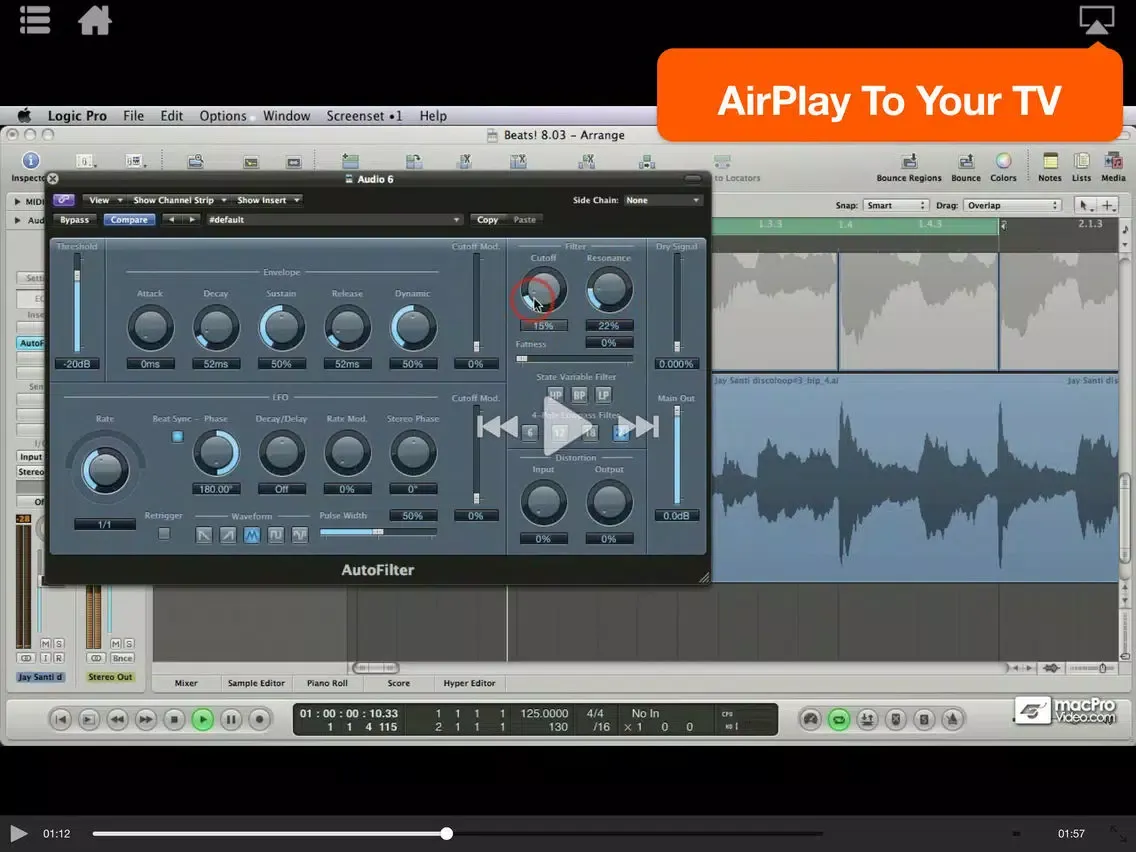1136x852 pixels.
Task: Open the Side Chain dropdown
Action: [x=663, y=200]
